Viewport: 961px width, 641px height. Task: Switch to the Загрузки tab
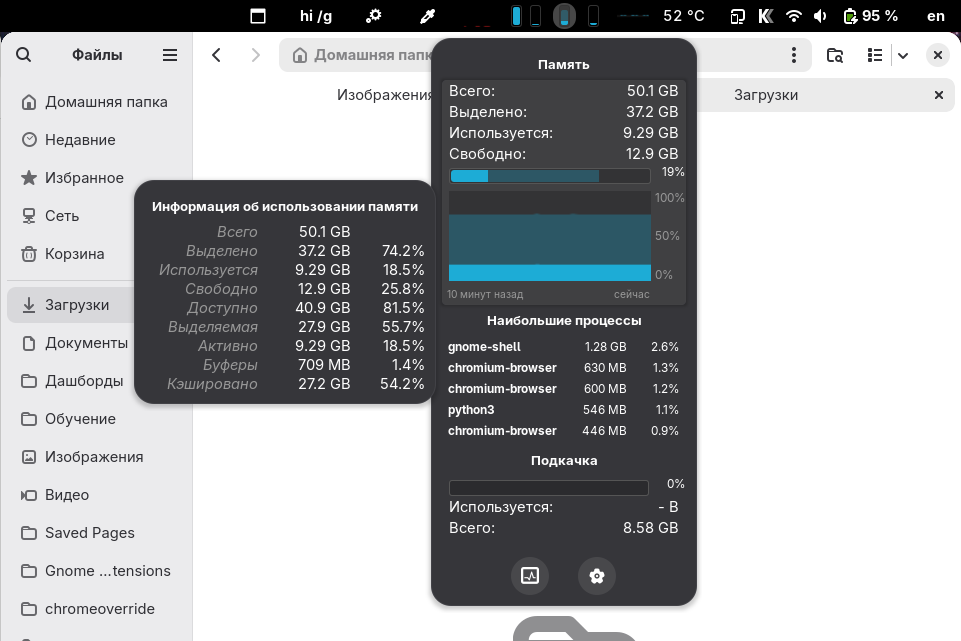[766, 95]
